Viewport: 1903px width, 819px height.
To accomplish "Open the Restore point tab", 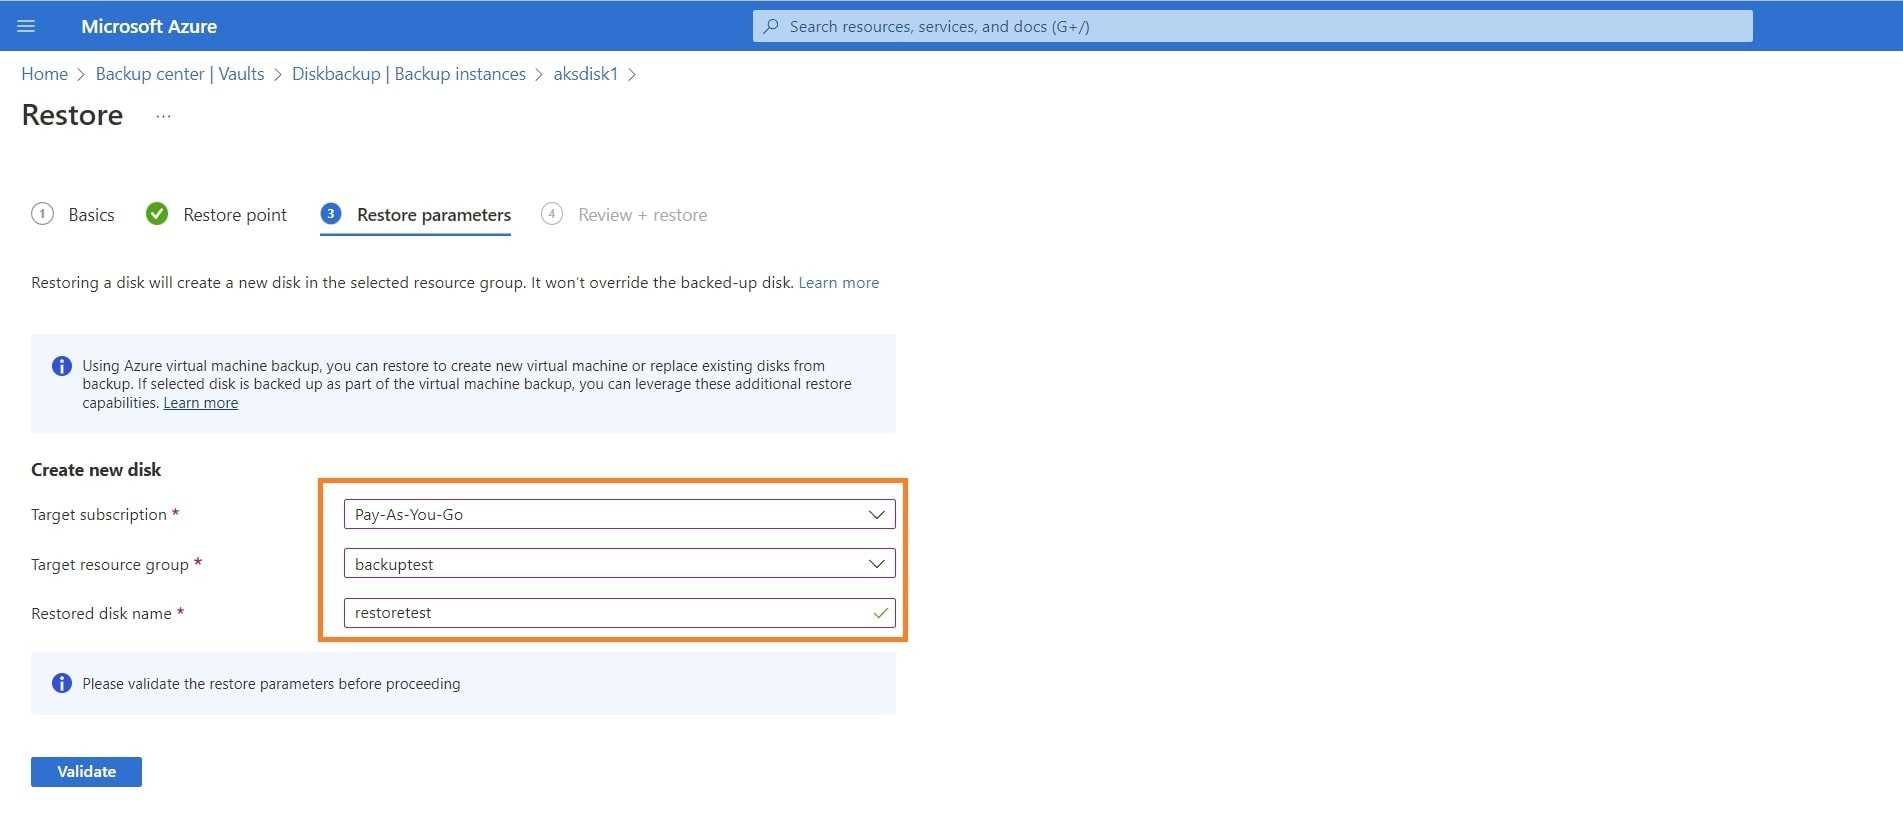I will 234,215.
